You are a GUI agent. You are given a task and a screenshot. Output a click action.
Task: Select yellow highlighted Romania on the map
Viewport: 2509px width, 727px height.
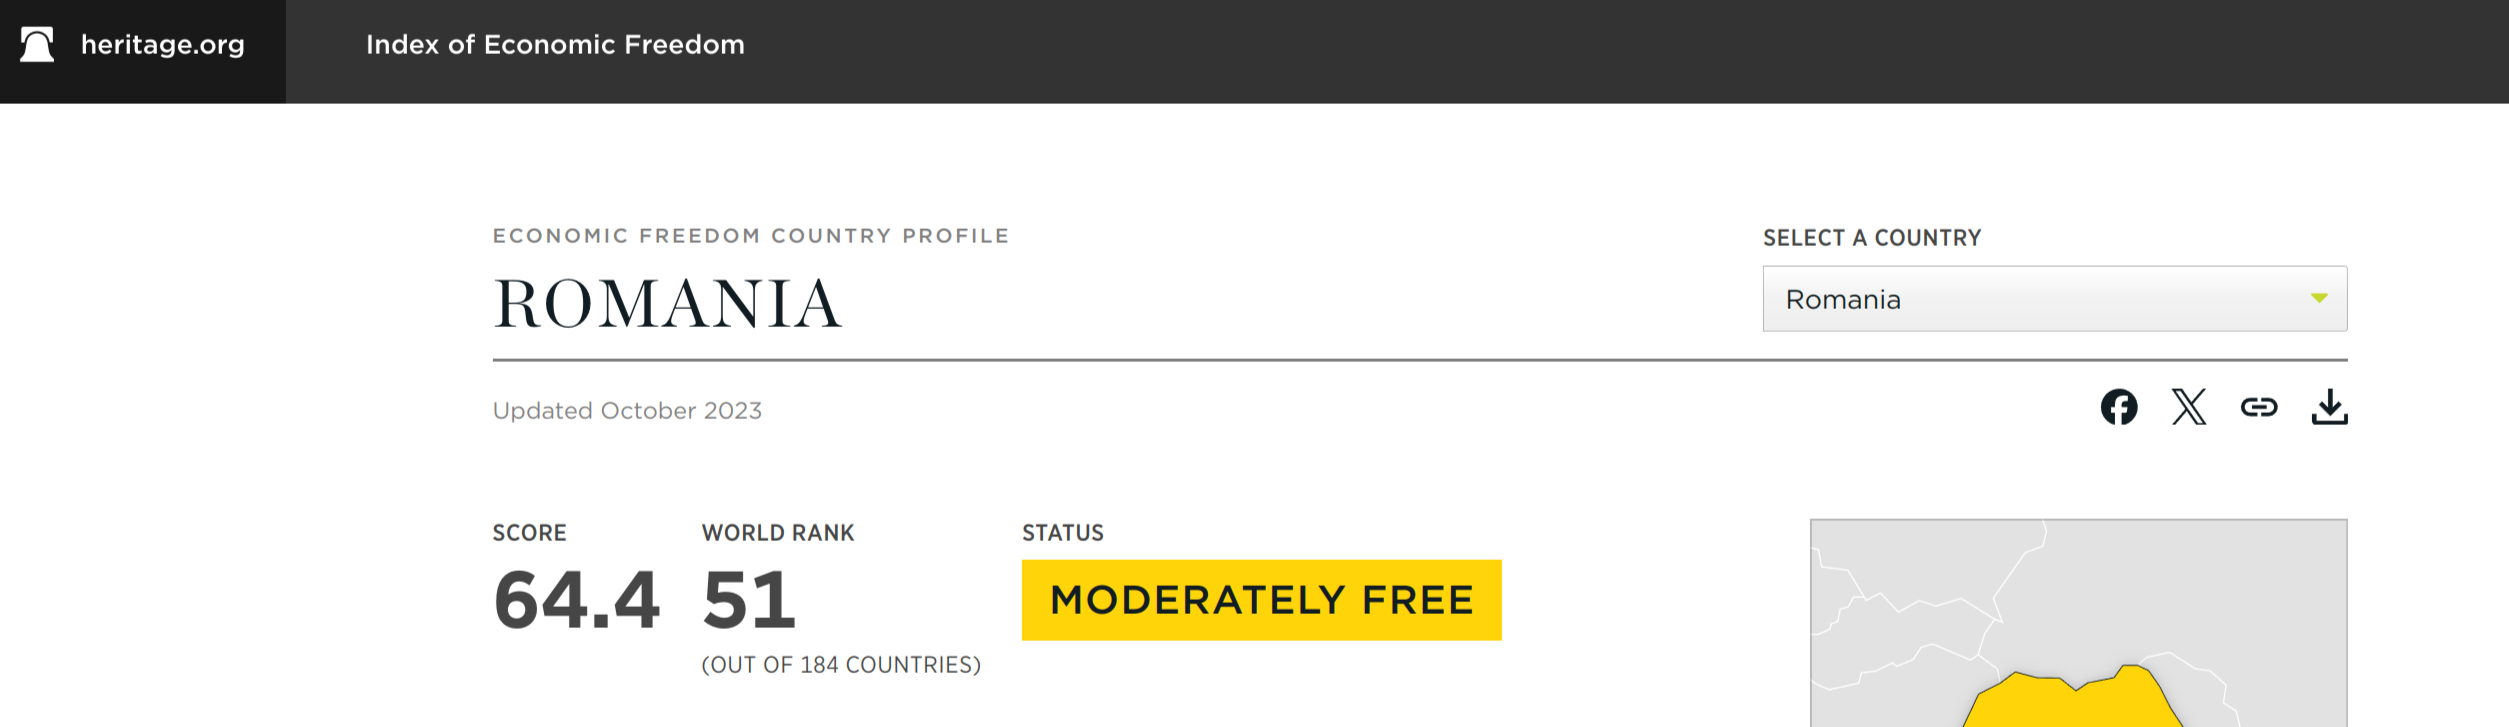pos(2070,705)
